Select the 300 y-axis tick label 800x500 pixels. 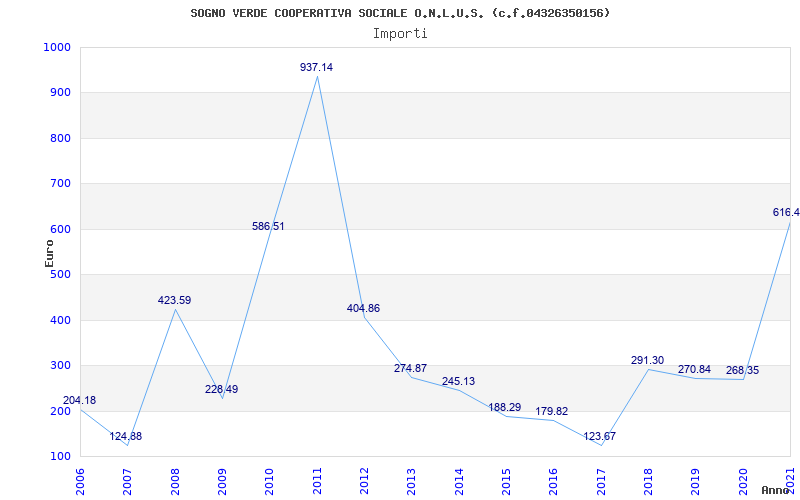coord(60,366)
